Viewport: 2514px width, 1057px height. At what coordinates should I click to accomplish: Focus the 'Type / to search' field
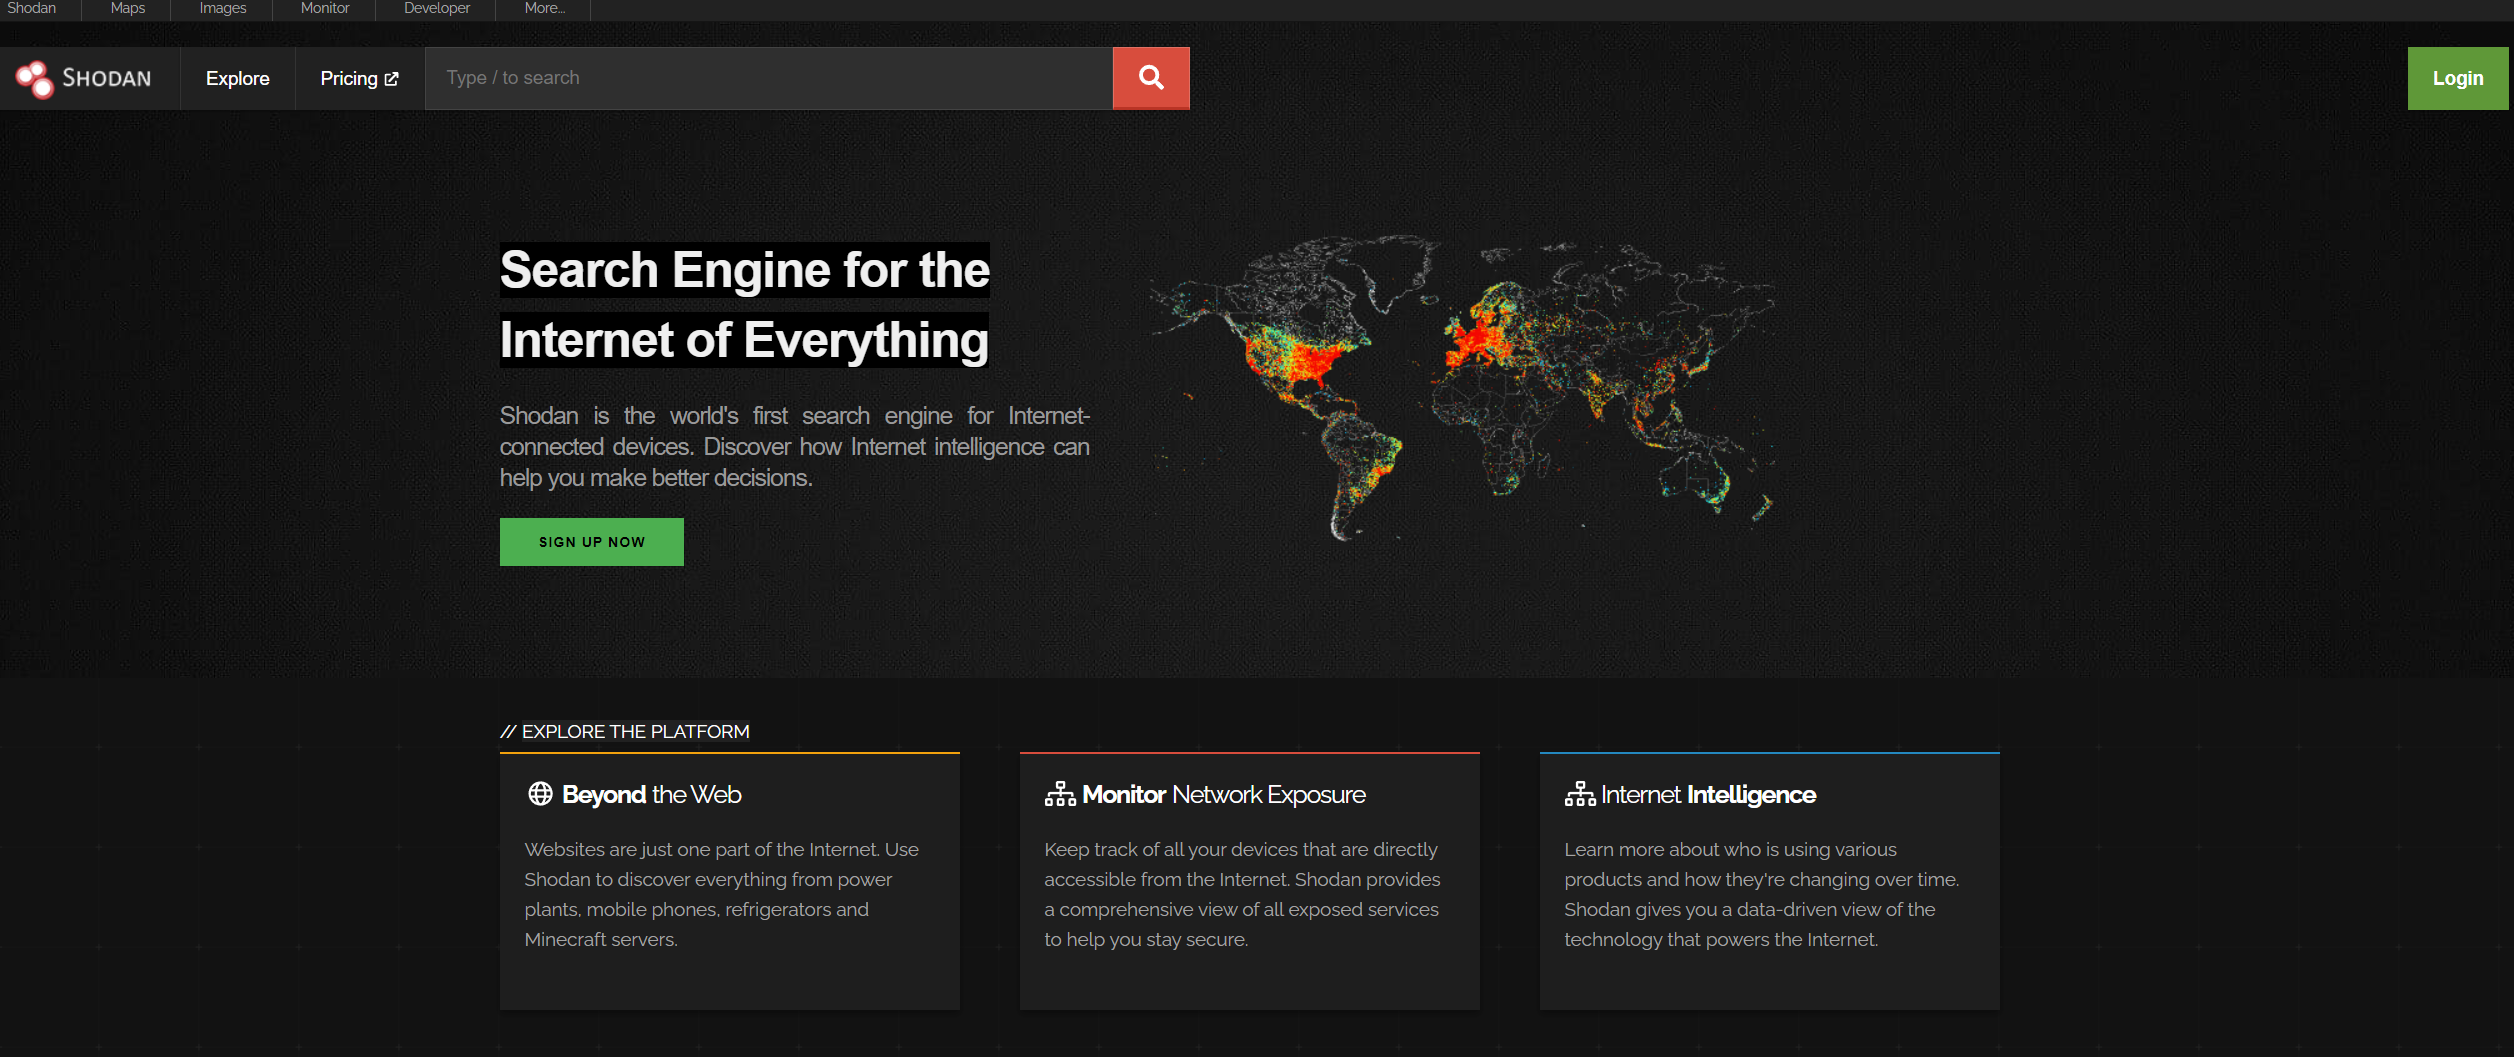(769, 78)
